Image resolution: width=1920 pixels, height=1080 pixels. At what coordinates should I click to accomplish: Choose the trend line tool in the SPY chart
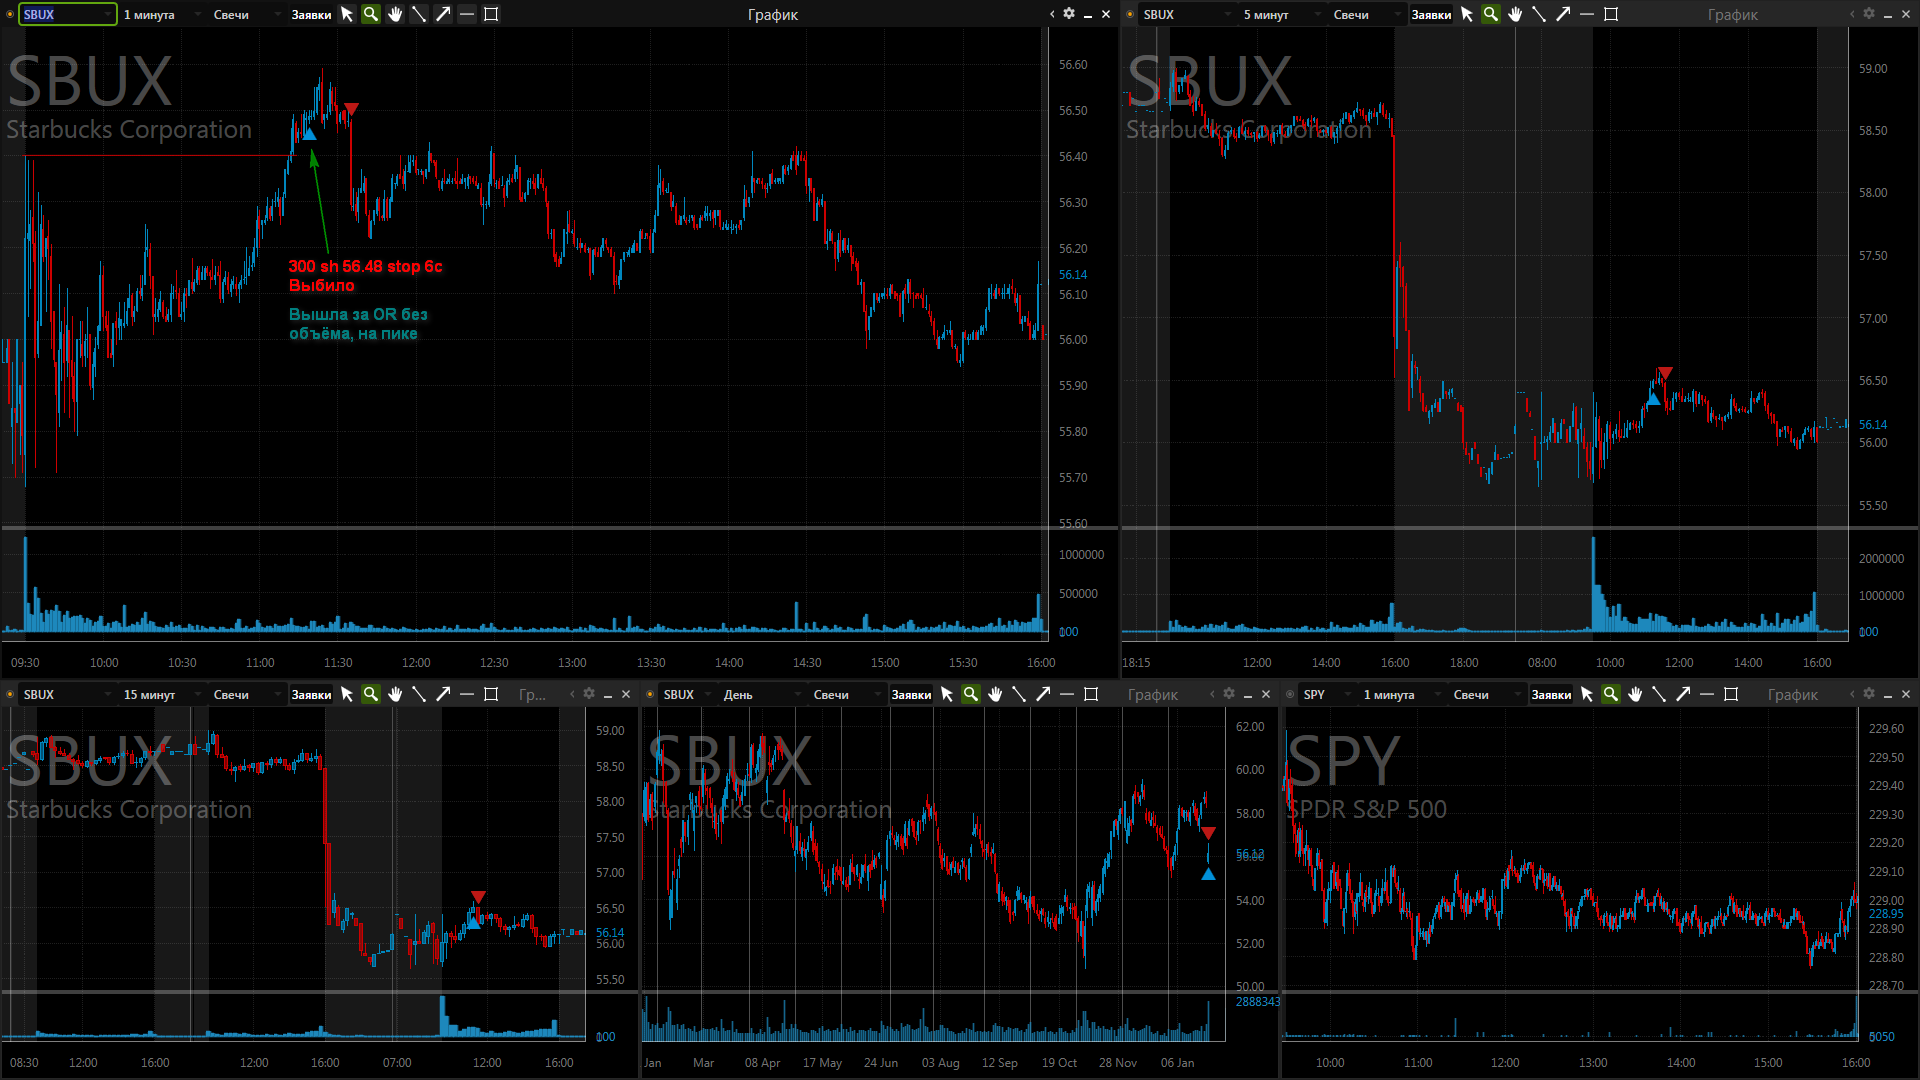[1659, 694]
